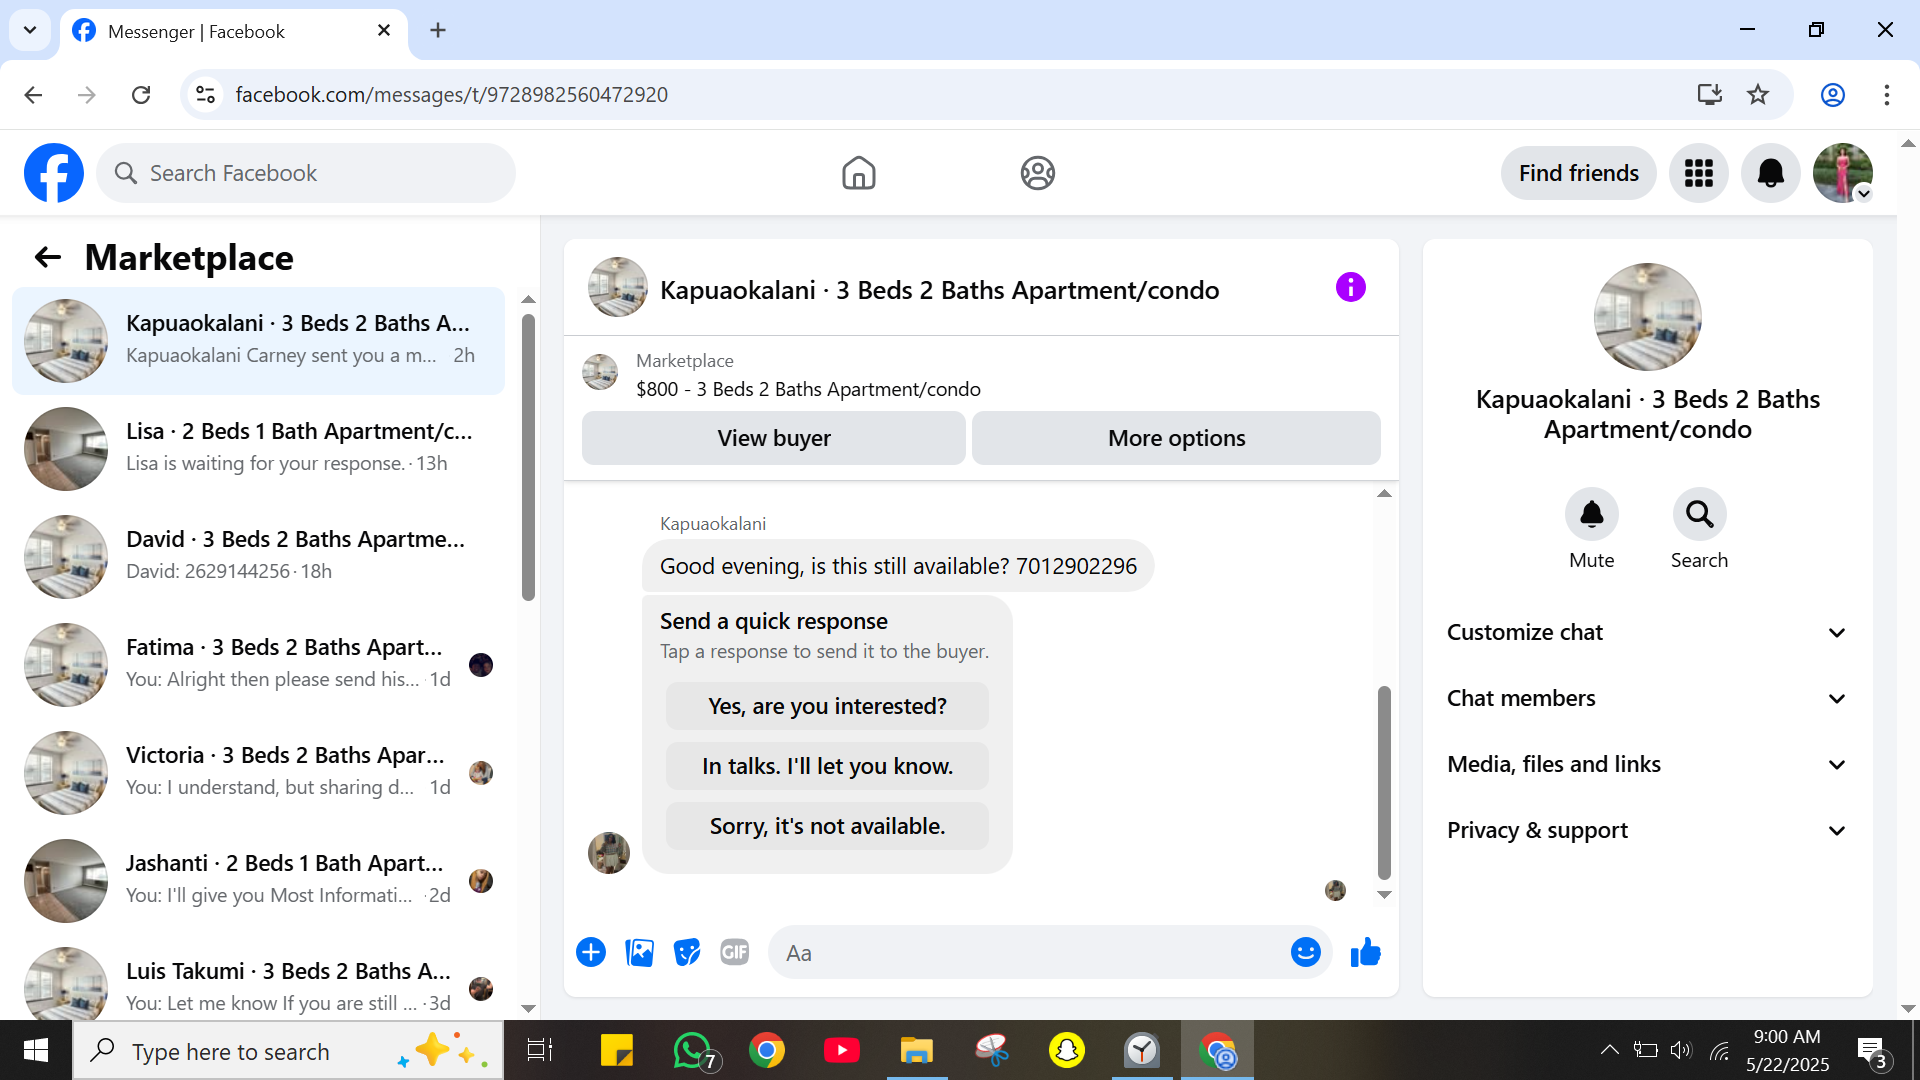
Task: Click the conversation list scrollbar
Action: [528, 457]
